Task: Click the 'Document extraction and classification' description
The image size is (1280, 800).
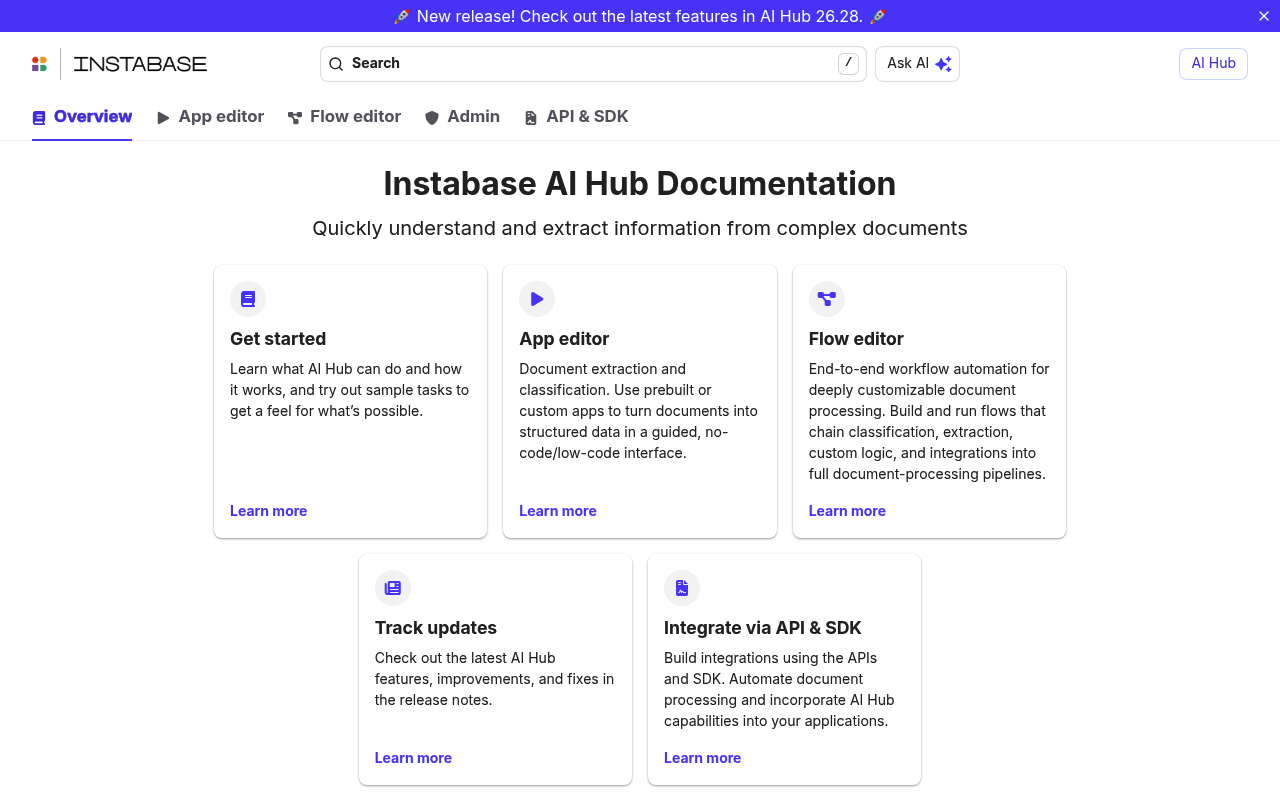Action: click(x=638, y=411)
